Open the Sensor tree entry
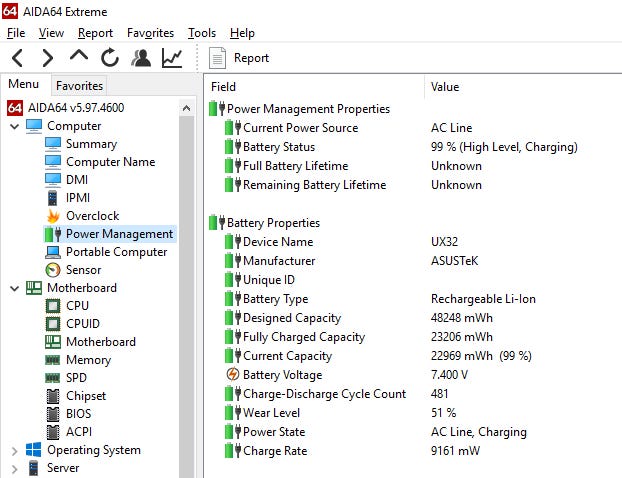Image resolution: width=622 pixels, height=478 pixels. point(84,270)
